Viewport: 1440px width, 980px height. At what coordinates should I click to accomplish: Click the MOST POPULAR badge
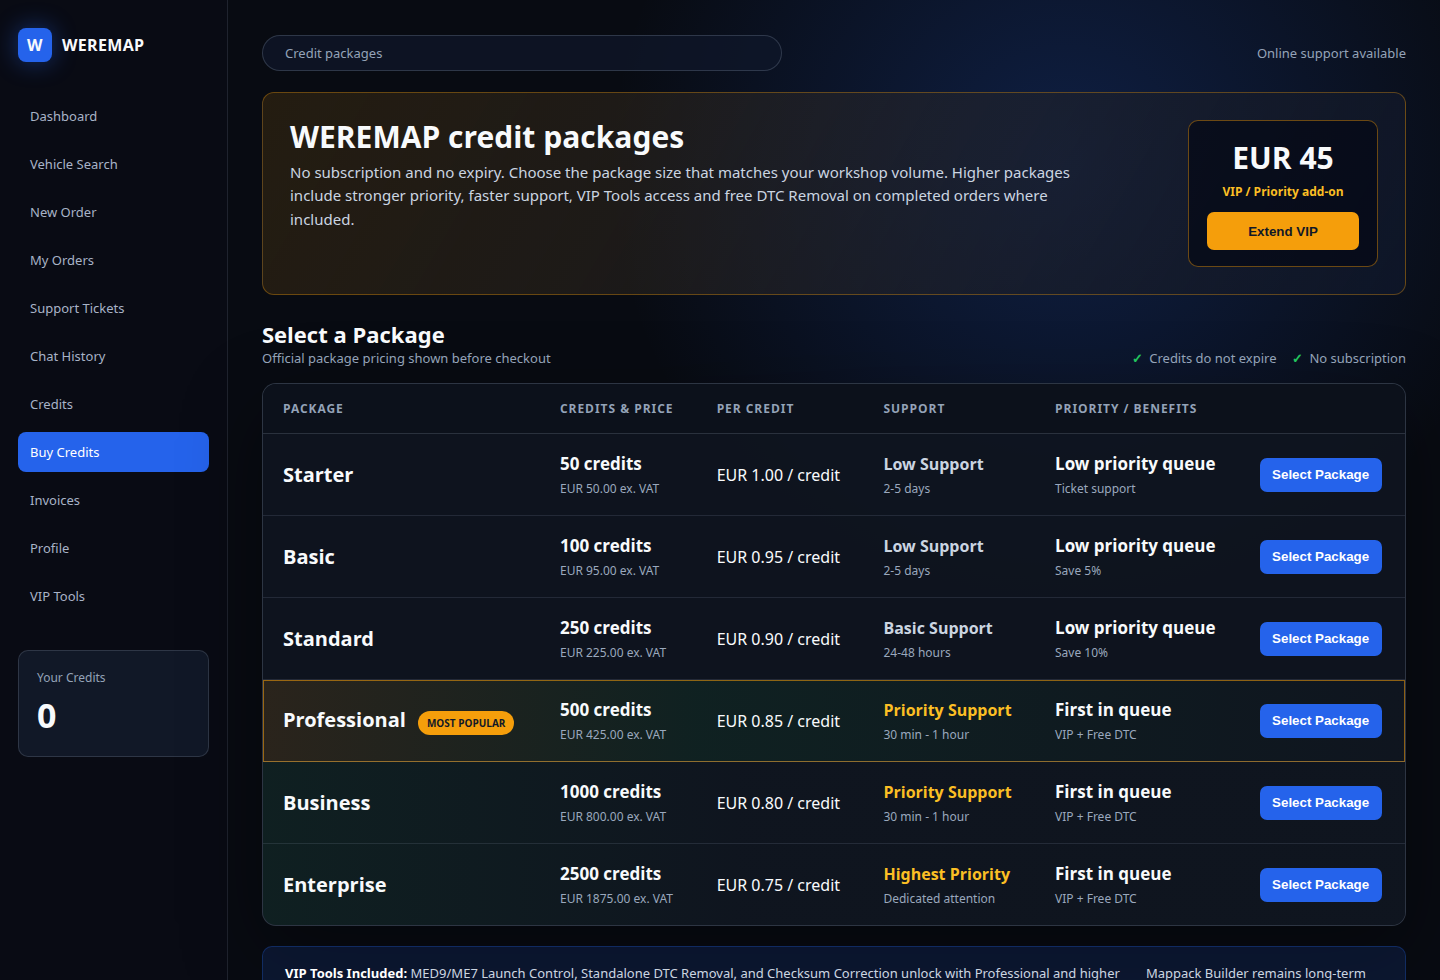click(x=466, y=723)
